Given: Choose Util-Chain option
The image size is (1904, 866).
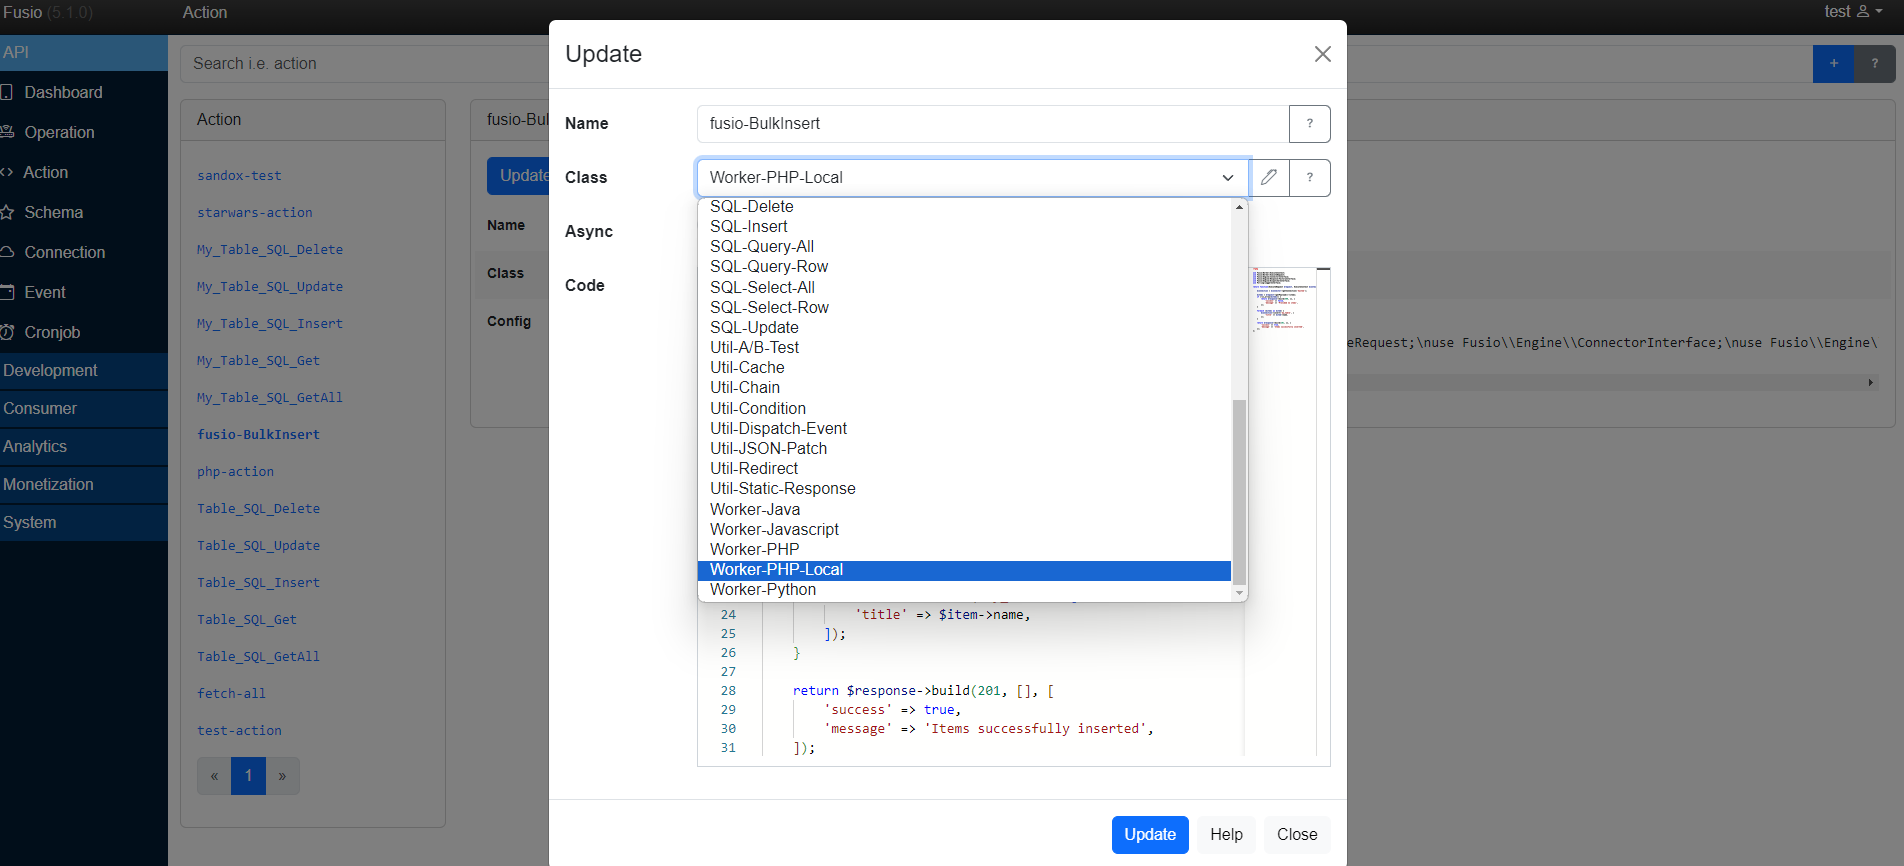Looking at the screenshot, I should pos(964,387).
